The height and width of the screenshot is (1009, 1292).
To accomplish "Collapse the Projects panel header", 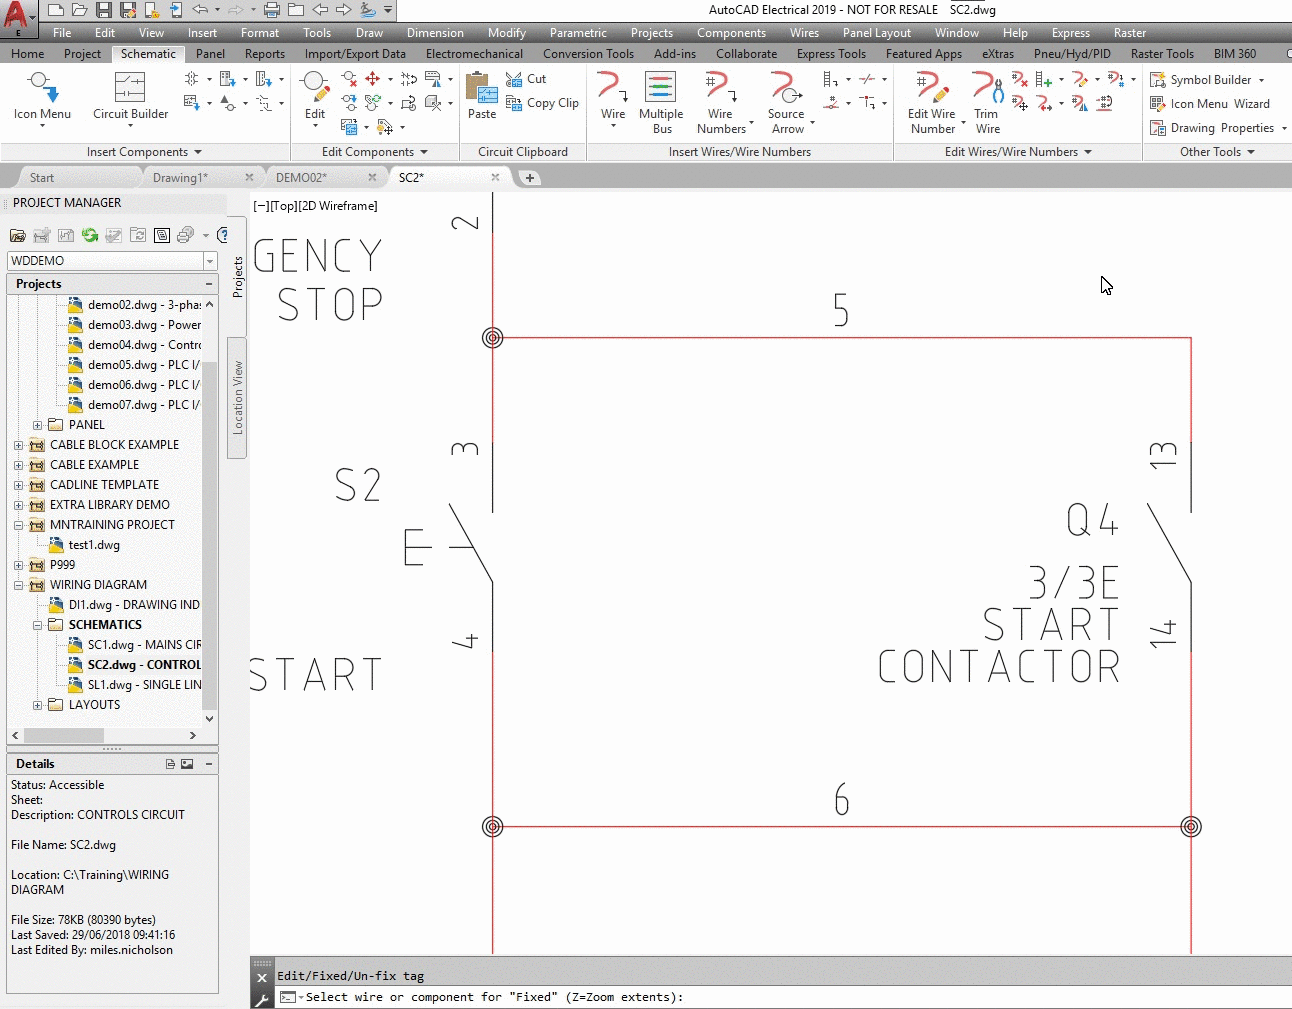I will (209, 284).
